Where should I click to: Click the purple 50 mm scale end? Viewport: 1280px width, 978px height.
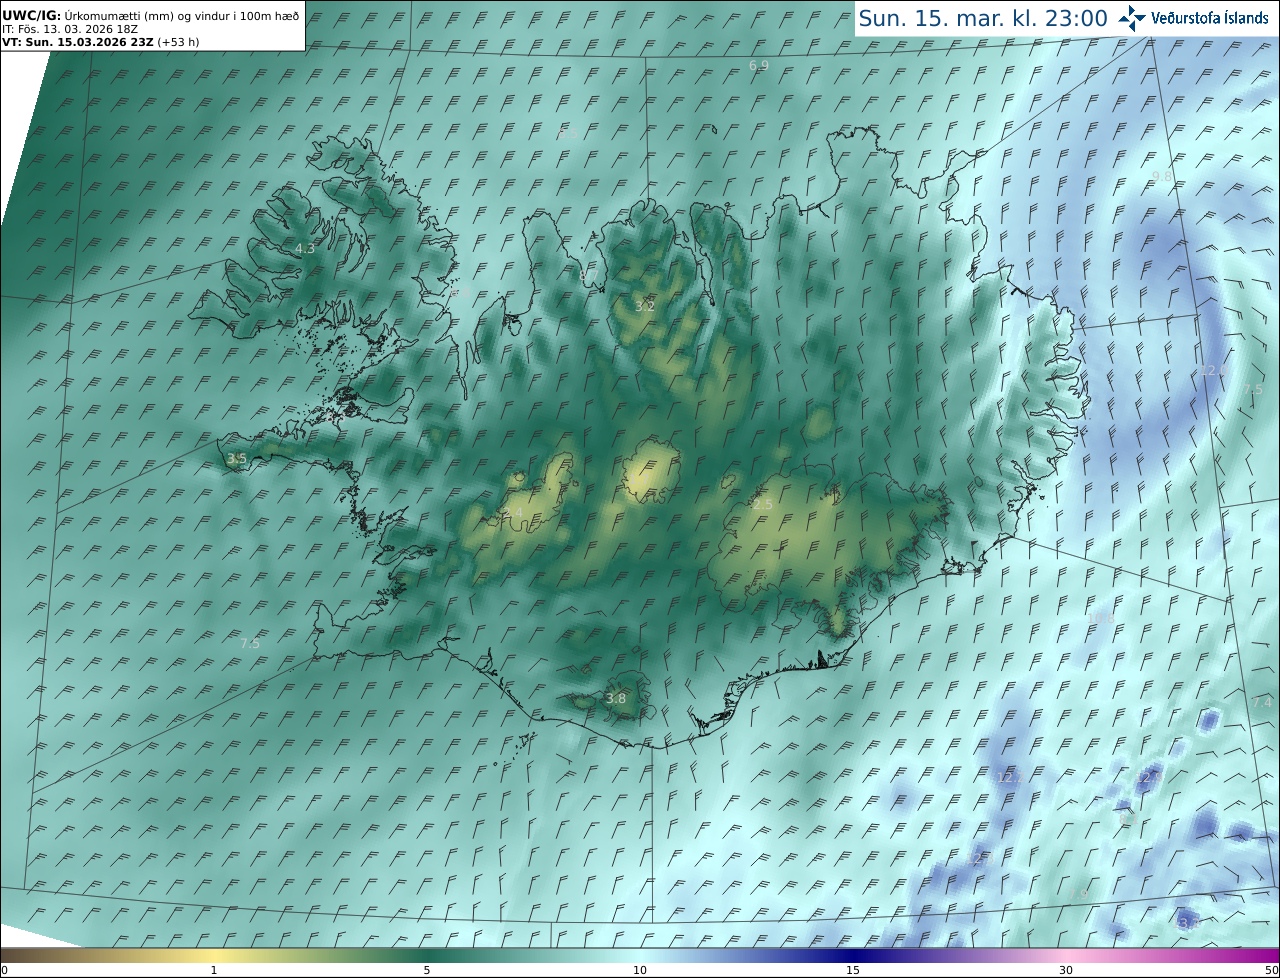coord(1271,970)
